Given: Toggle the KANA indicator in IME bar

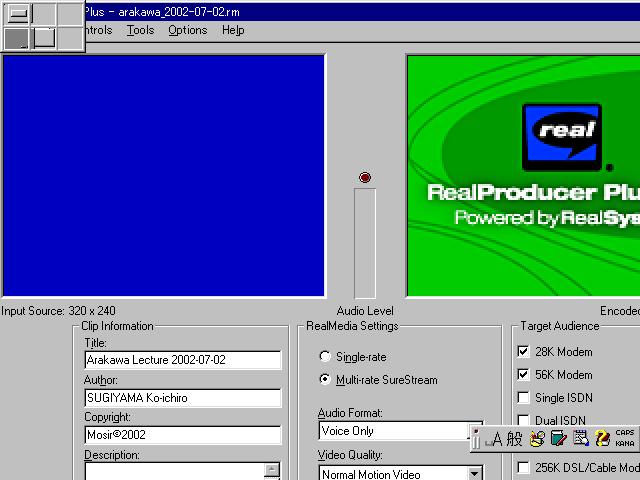Looking at the screenshot, I should 624,444.
